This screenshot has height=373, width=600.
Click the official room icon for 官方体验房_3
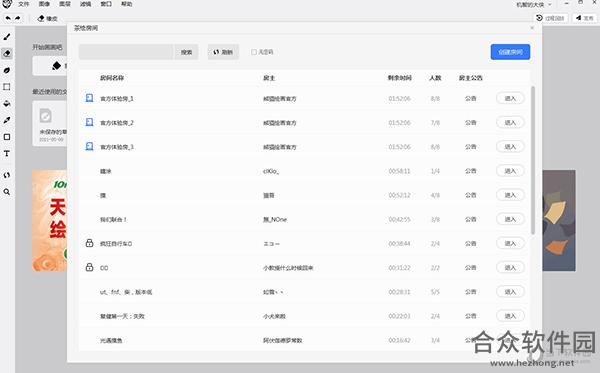(89, 147)
